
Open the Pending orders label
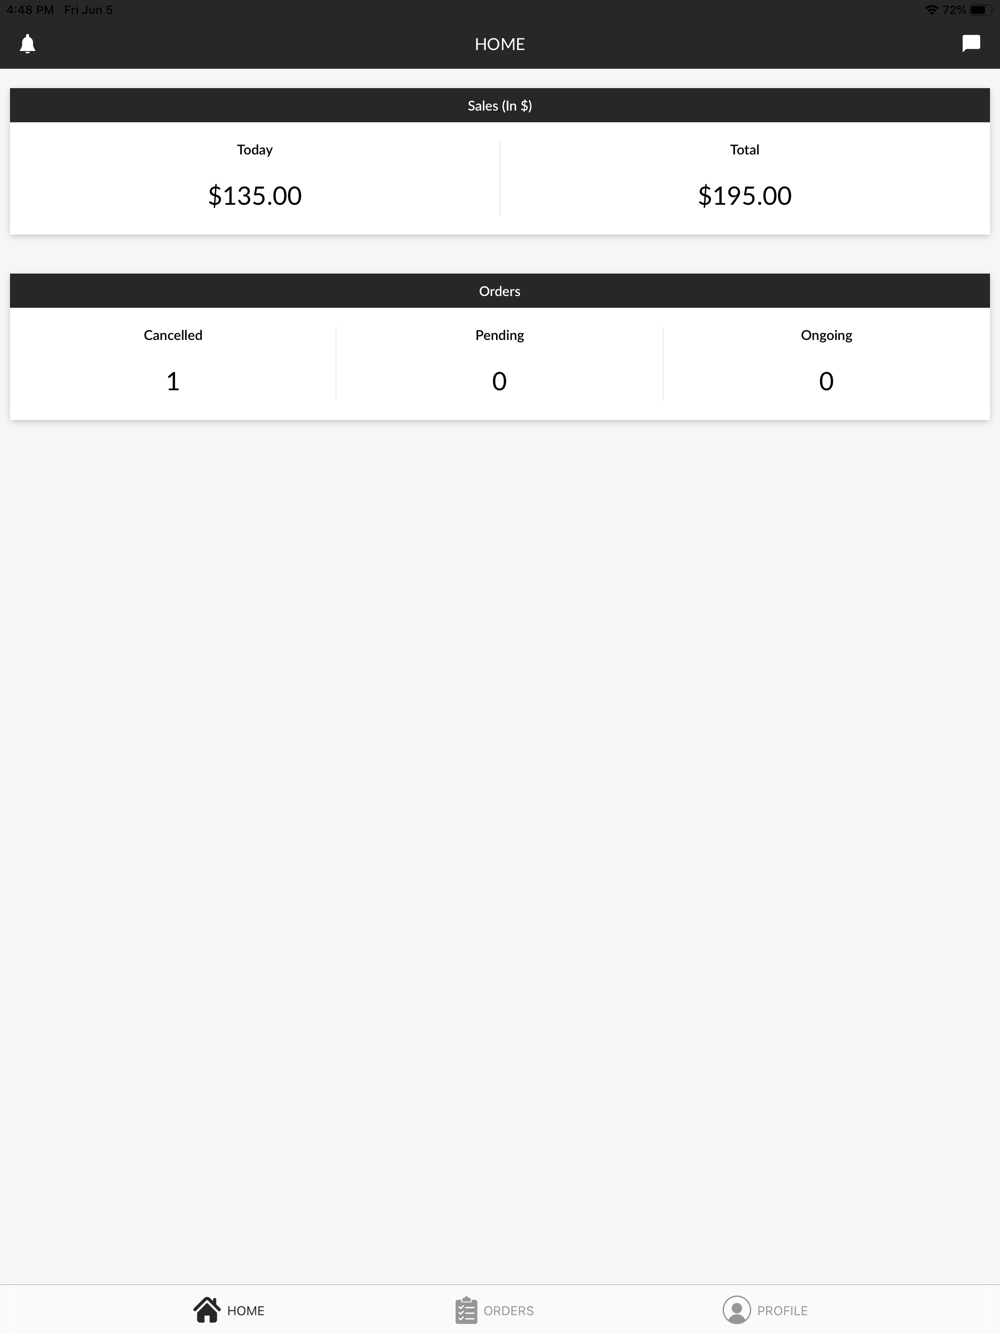pyautogui.click(x=500, y=335)
